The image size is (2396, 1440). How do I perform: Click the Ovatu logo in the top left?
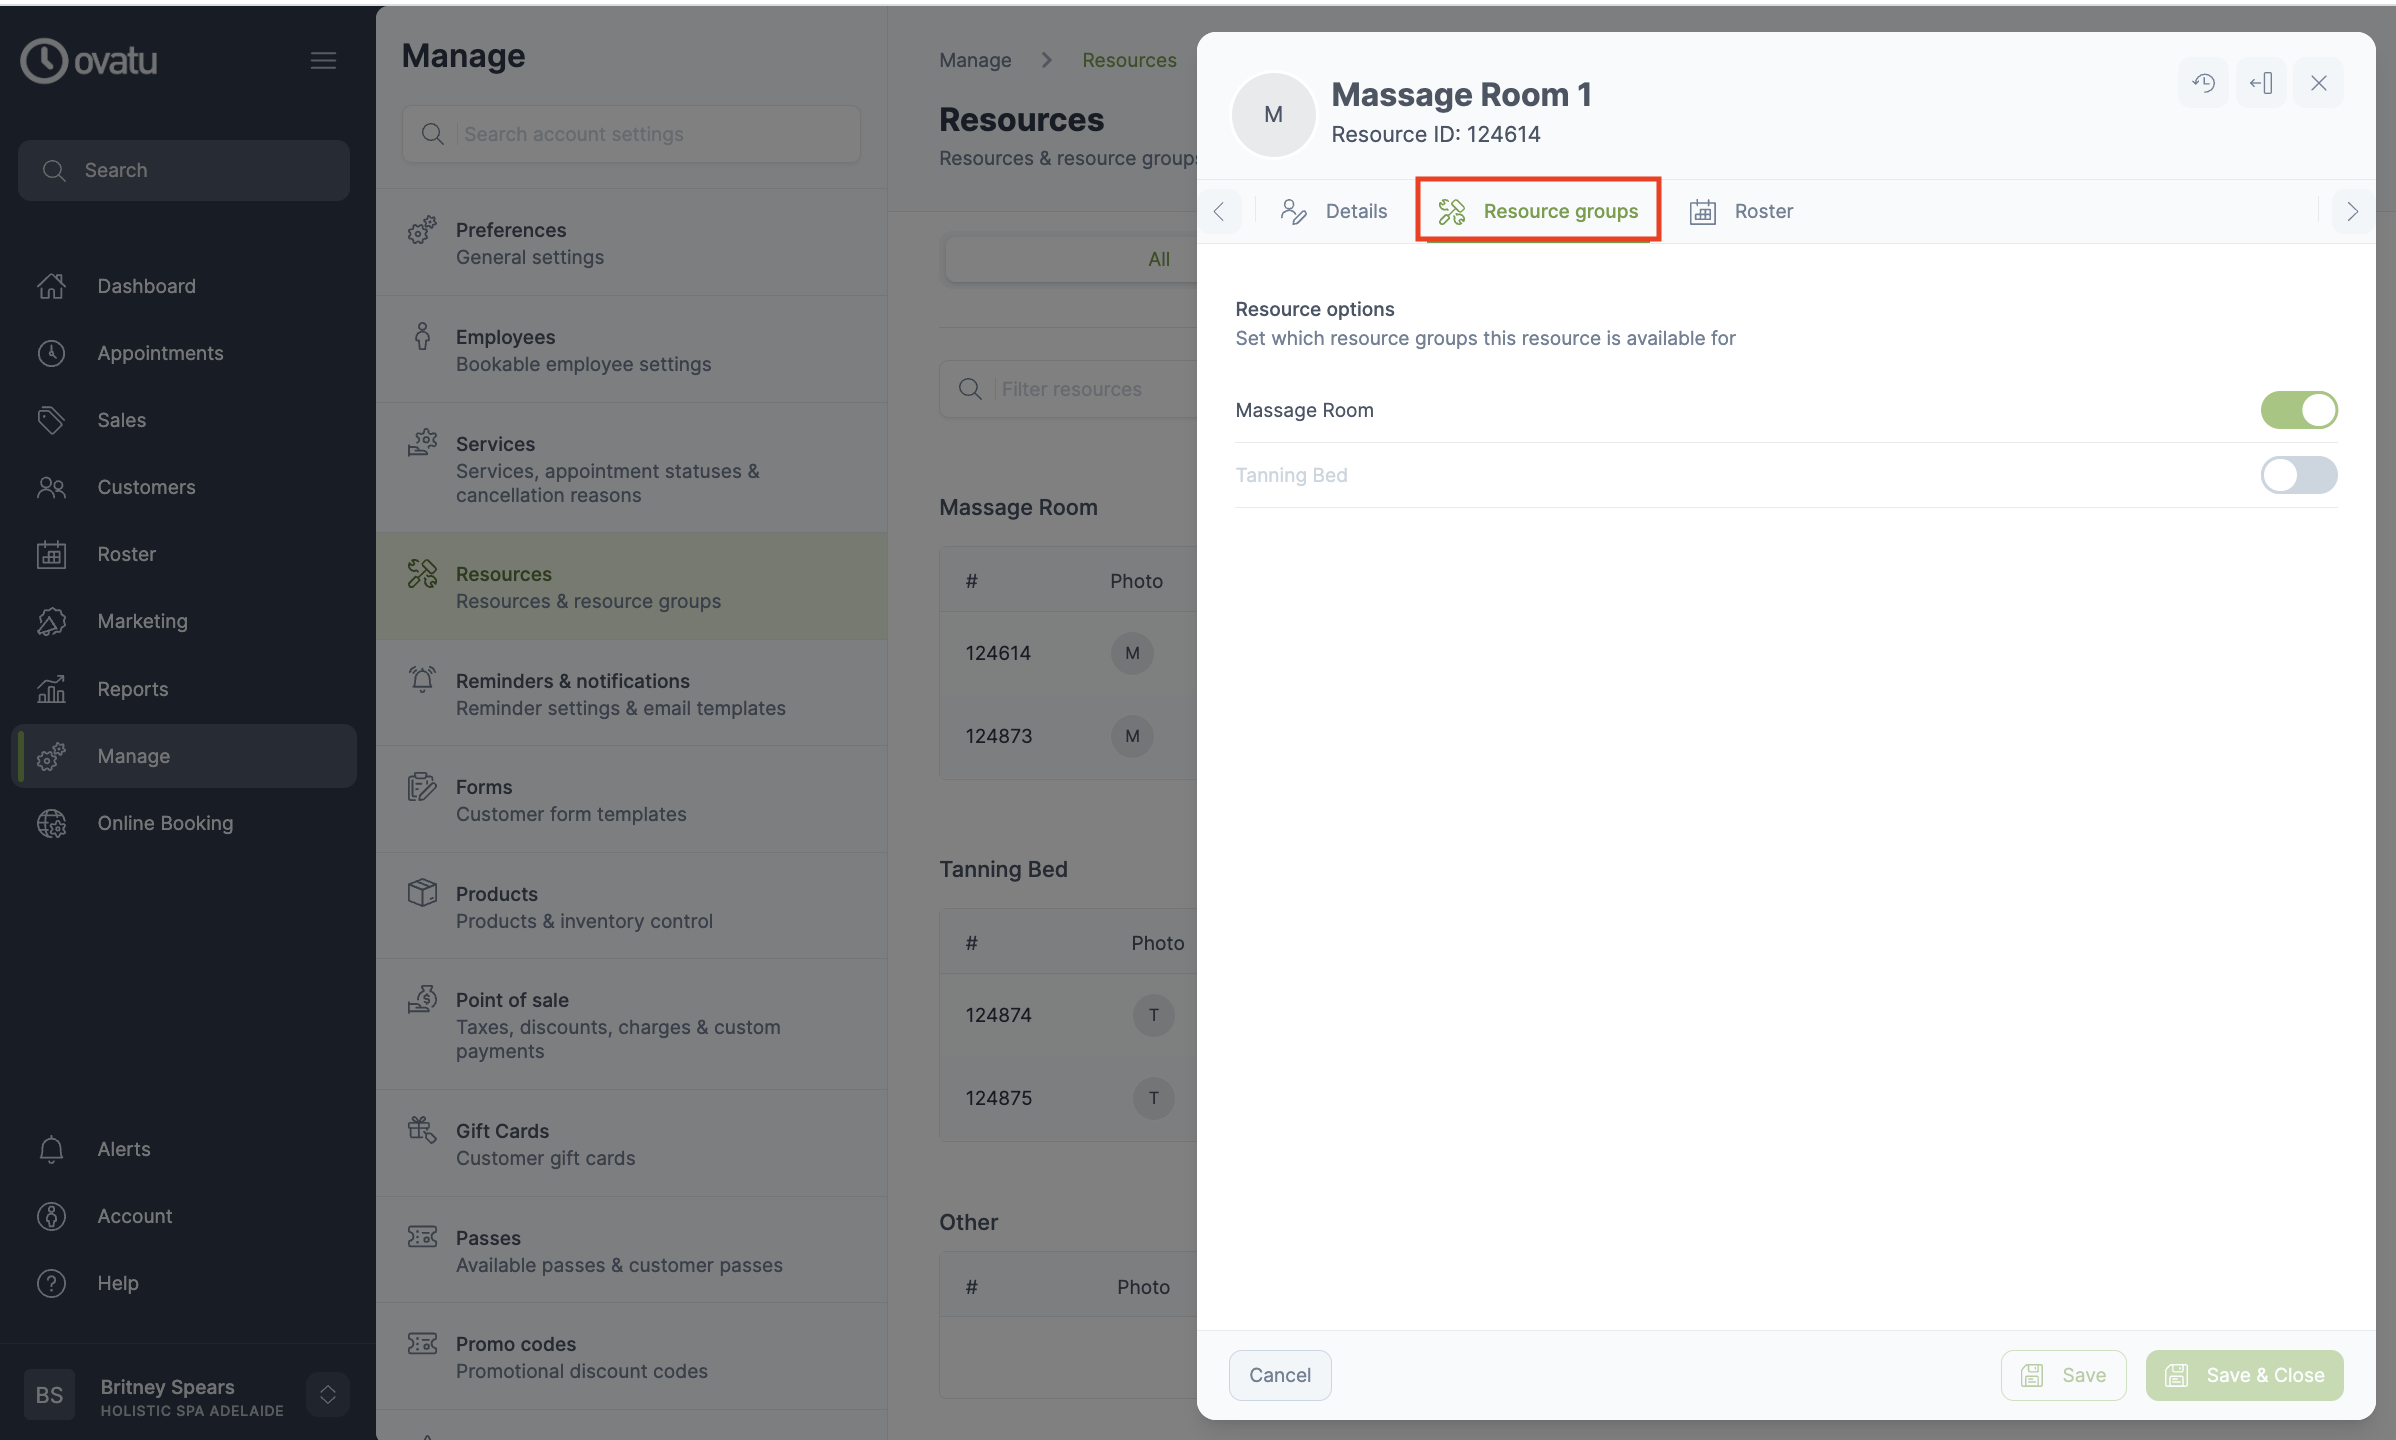88,61
